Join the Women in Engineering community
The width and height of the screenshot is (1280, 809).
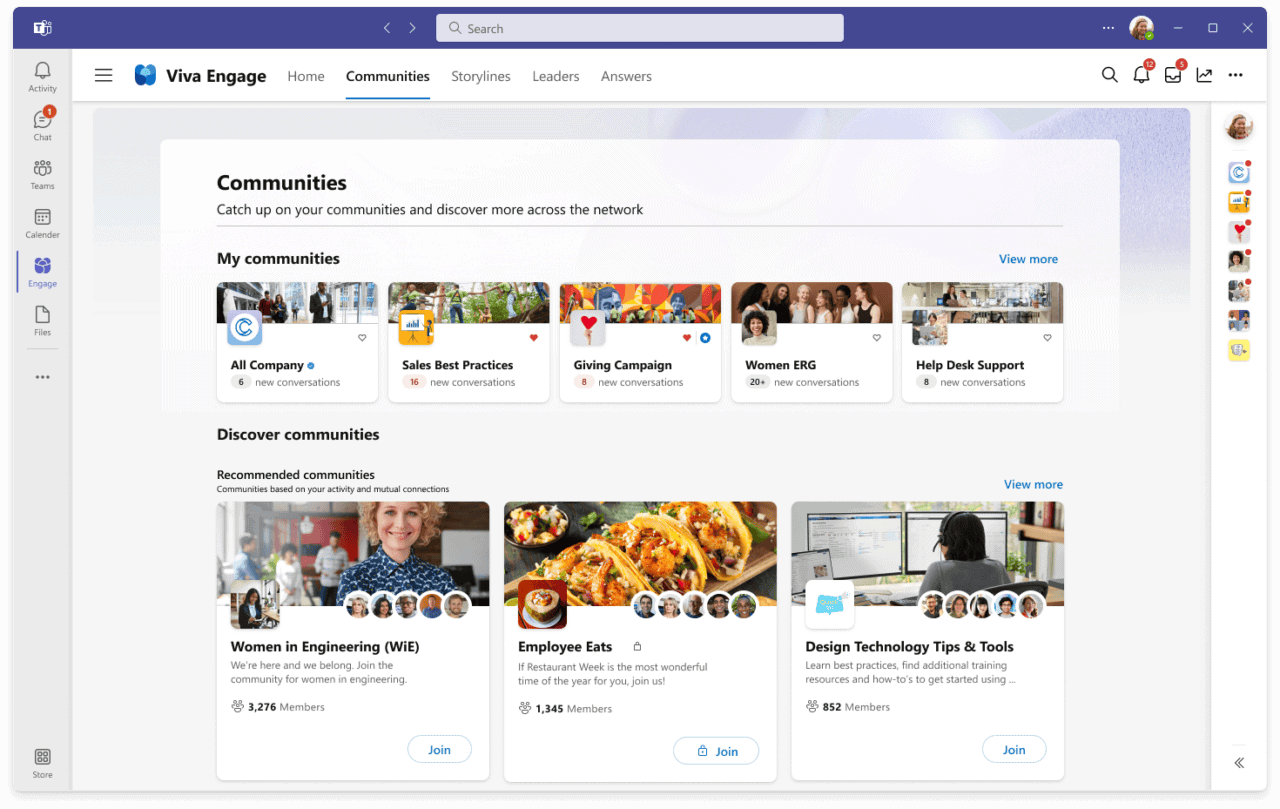coord(439,750)
